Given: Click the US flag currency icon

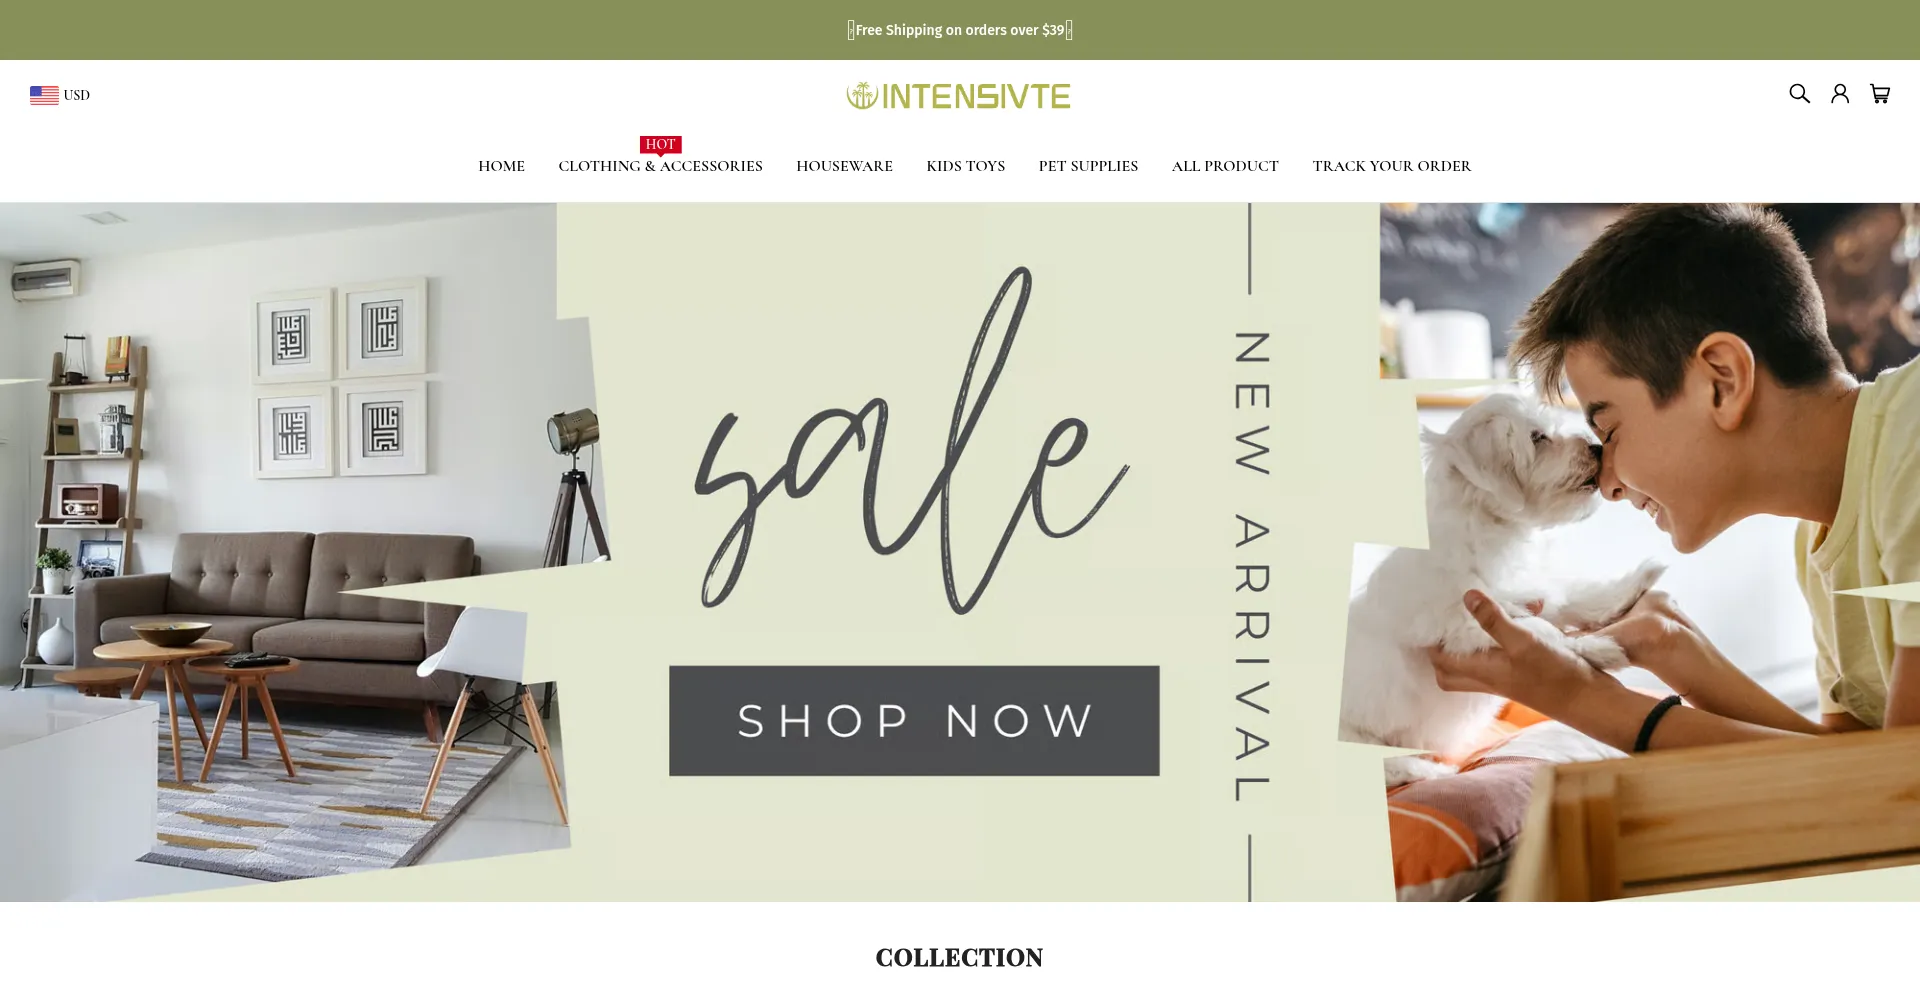Looking at the screenshot, I should (x=44, y=95).
